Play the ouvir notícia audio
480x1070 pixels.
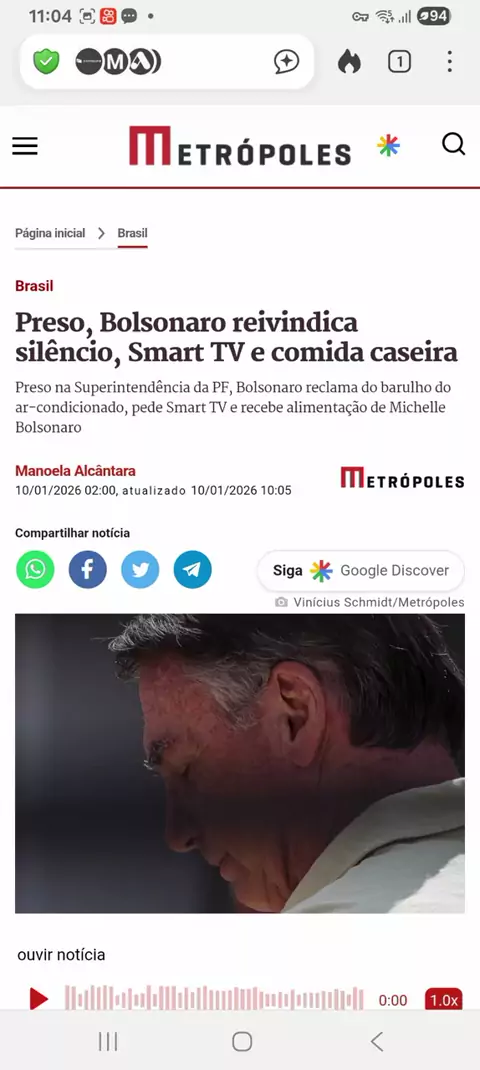[x=39, y=1000]
